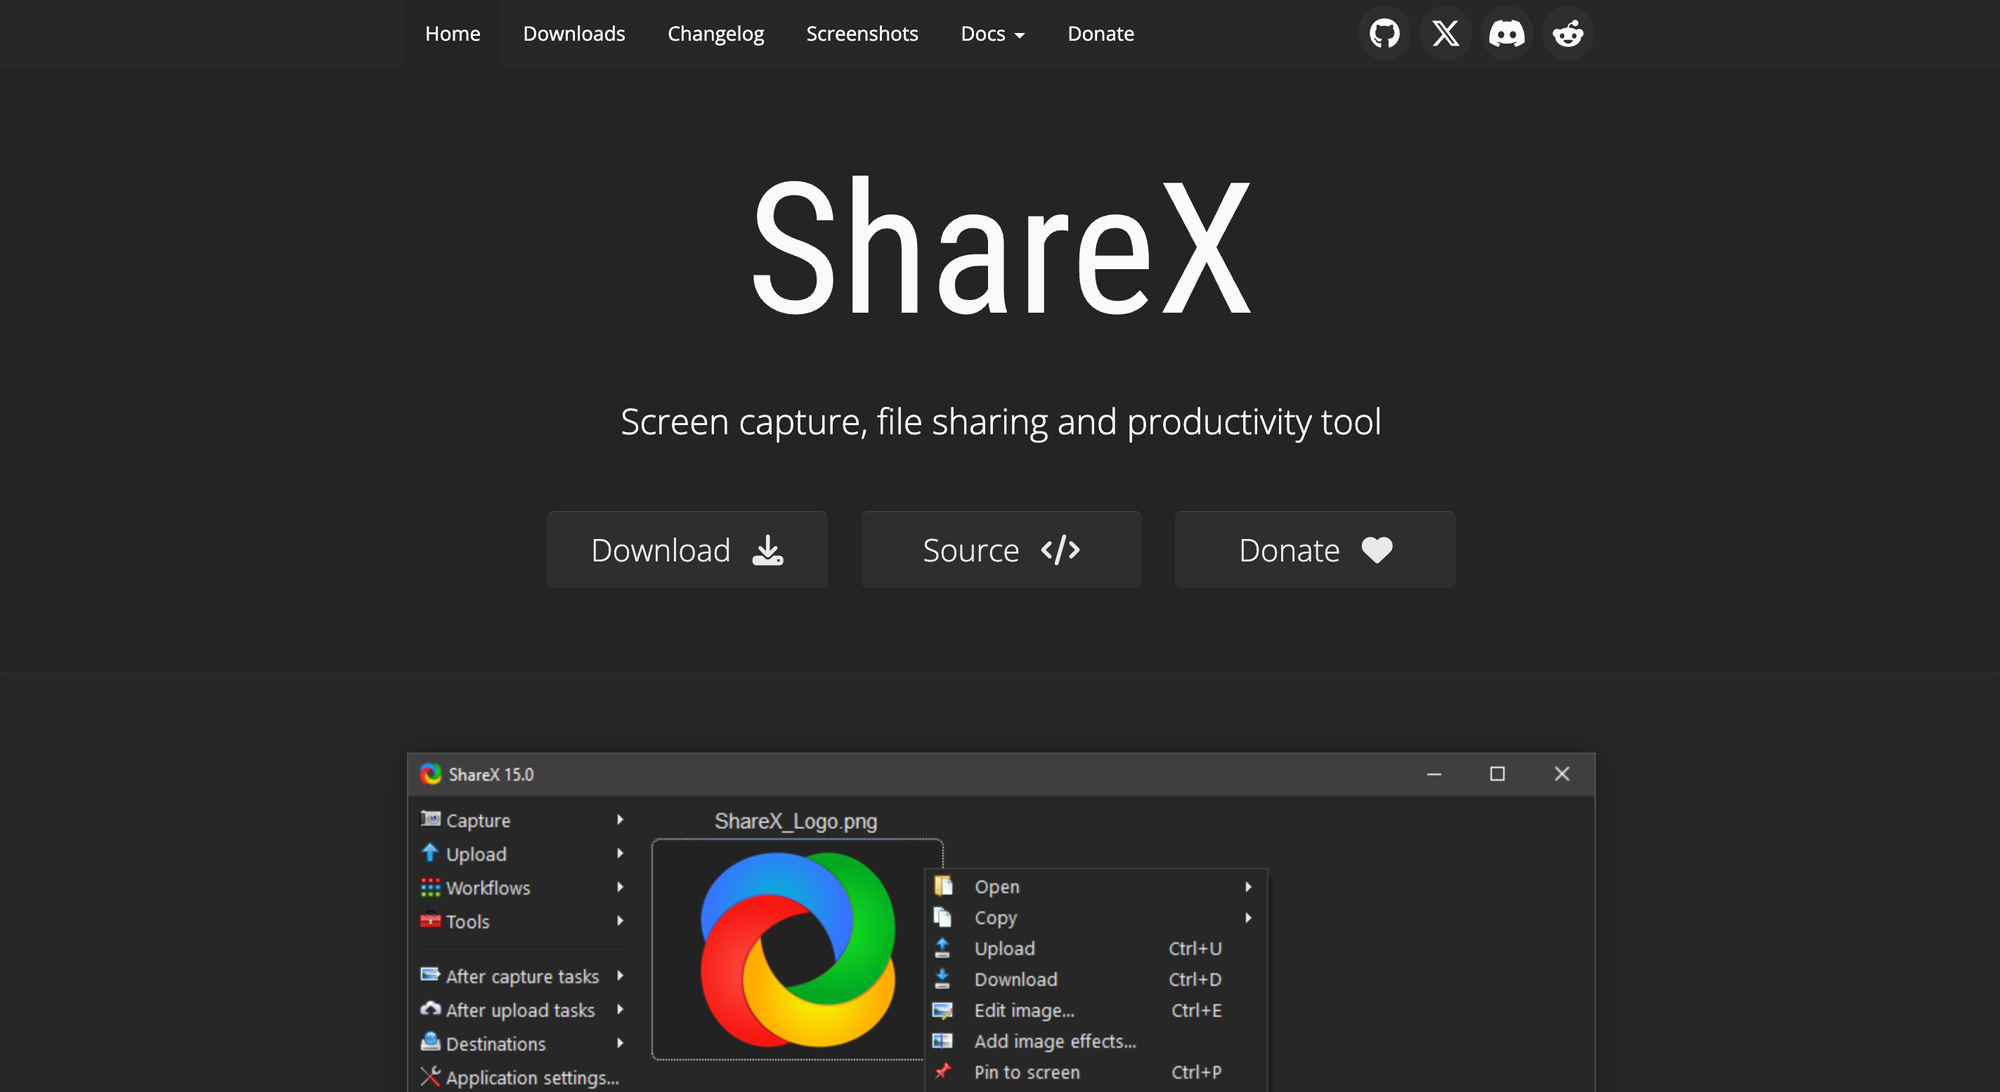The height and width of the screenshot is (1092, 2000).
Task: Click the Upload arrow icon in the left menu
Action: click(430, 853)
